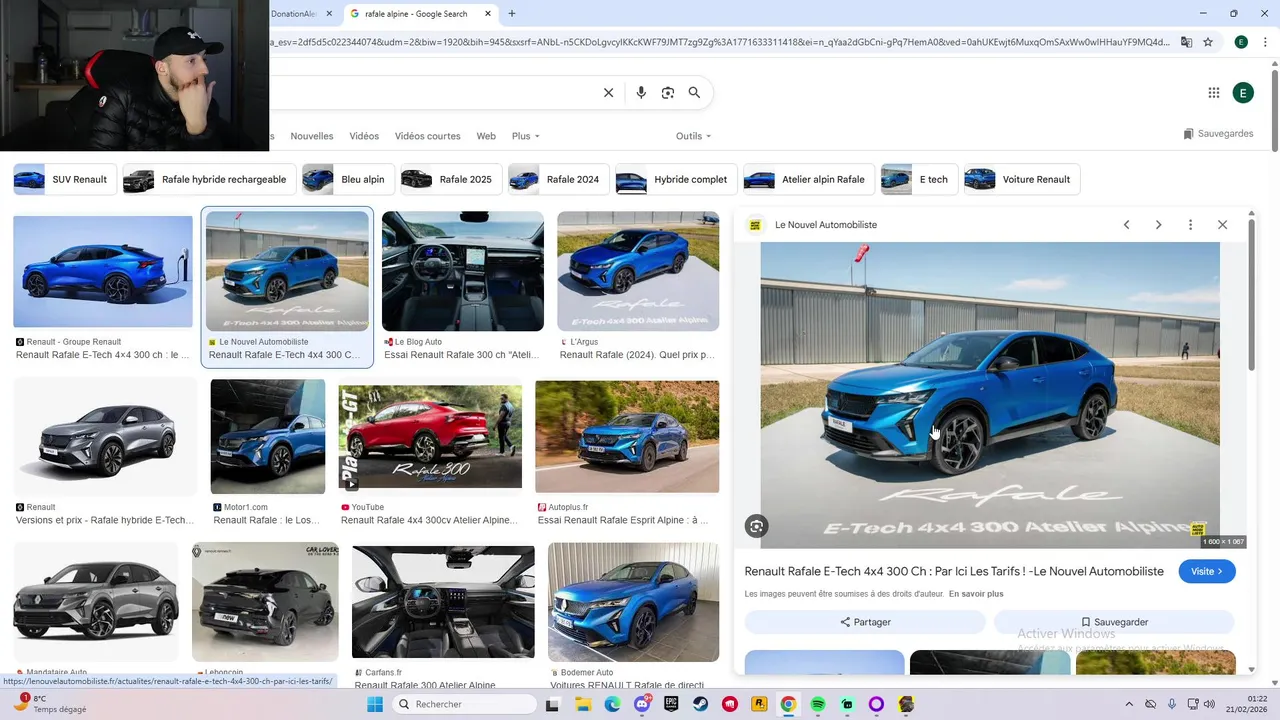The width and height of the screenshot is (1280, 720).
Task: Bookmark this page with the star icon
Action: [x=1208, y=42]
